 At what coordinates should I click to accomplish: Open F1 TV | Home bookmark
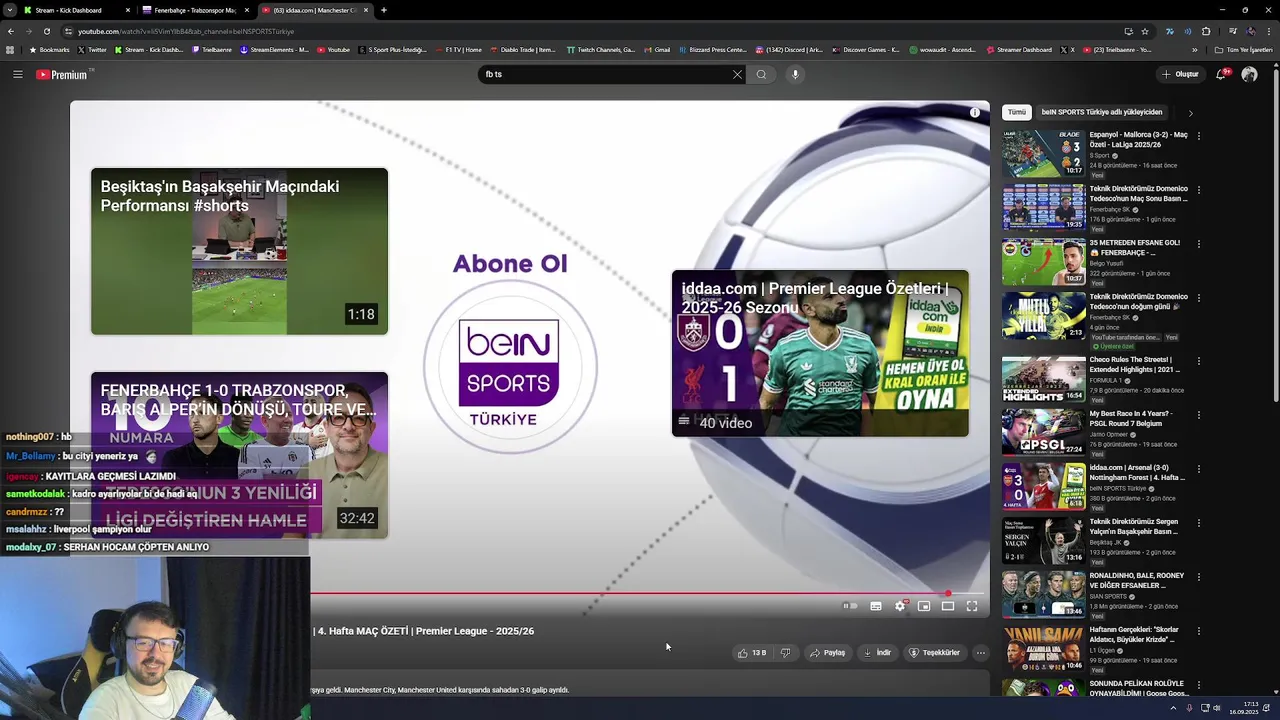[458, 50]
